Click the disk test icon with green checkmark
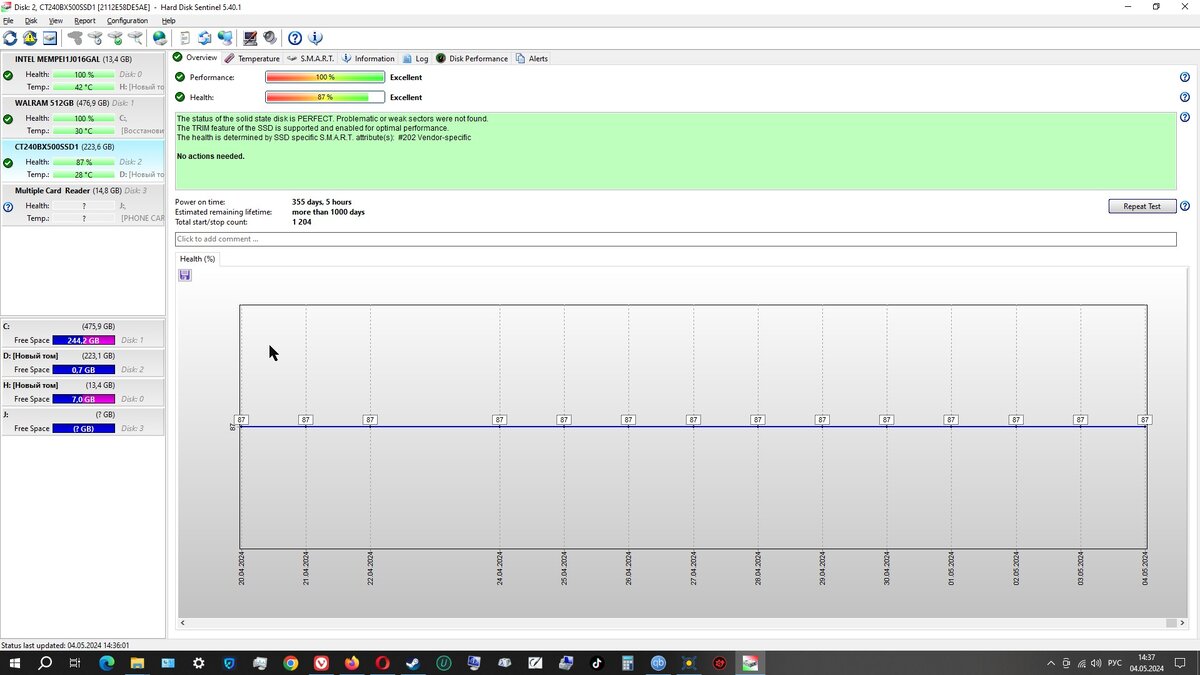Viewport: 1200px width, 675px height. (115, 38)
